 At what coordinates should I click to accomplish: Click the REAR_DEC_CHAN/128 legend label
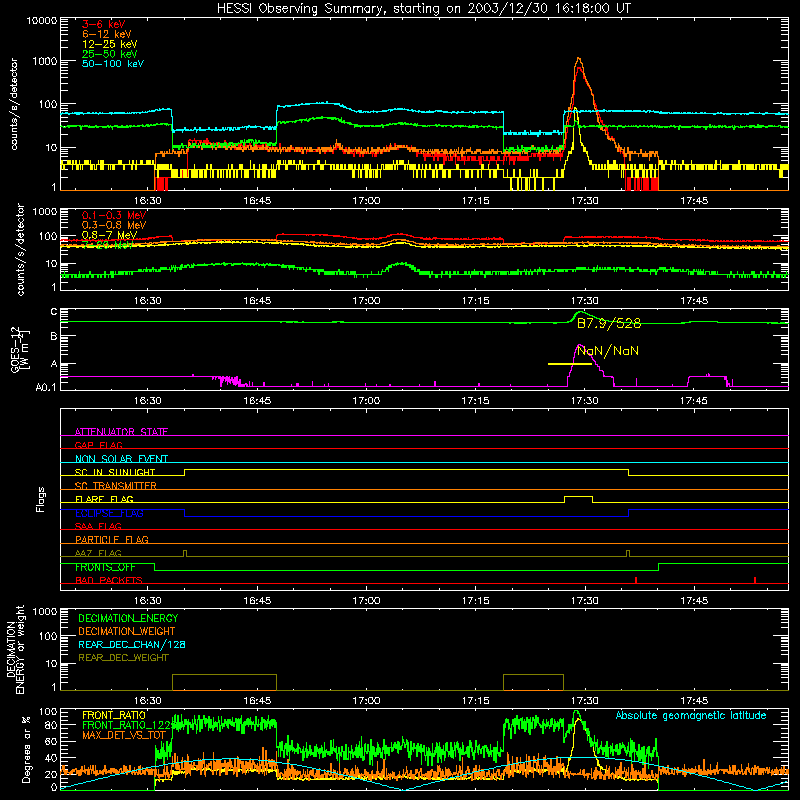(x=132, y=644)
